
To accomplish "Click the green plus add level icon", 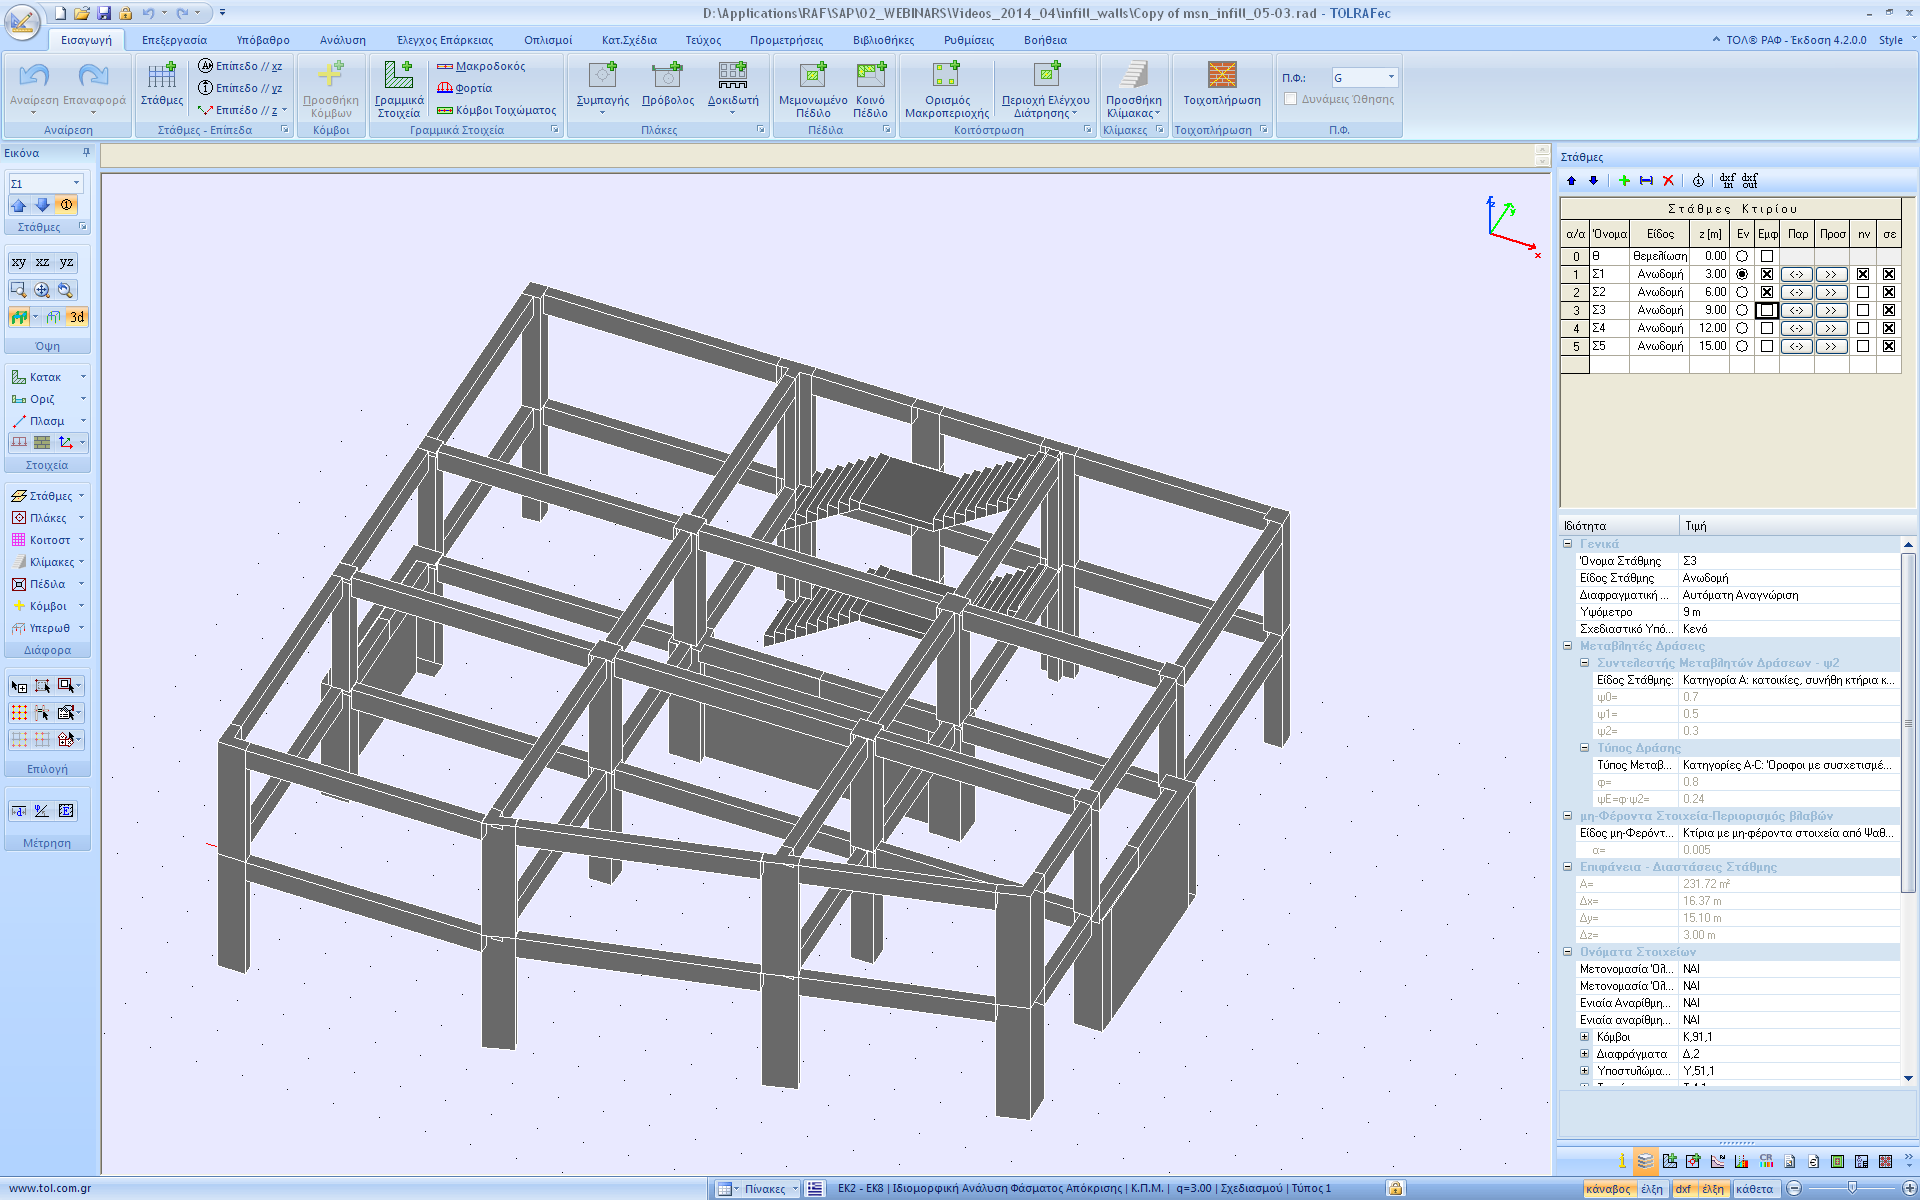I will (1624, 181).
